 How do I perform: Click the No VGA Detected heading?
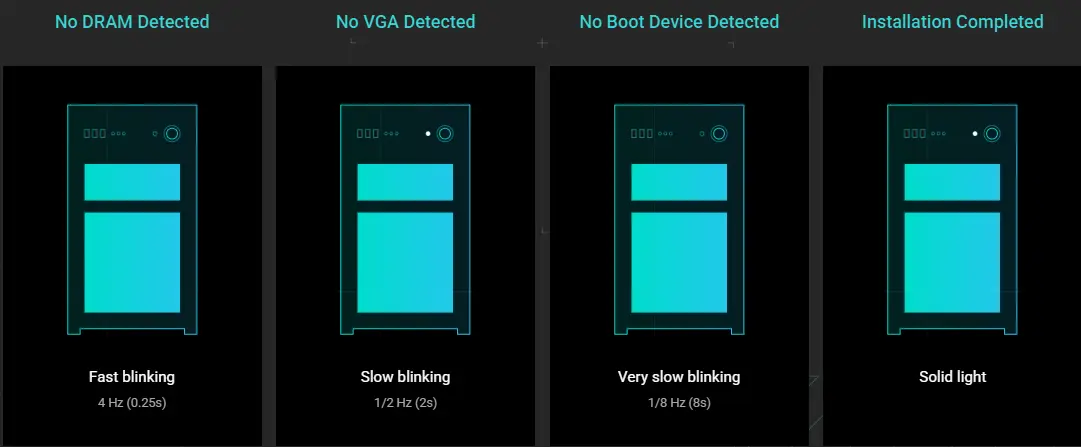405,21
